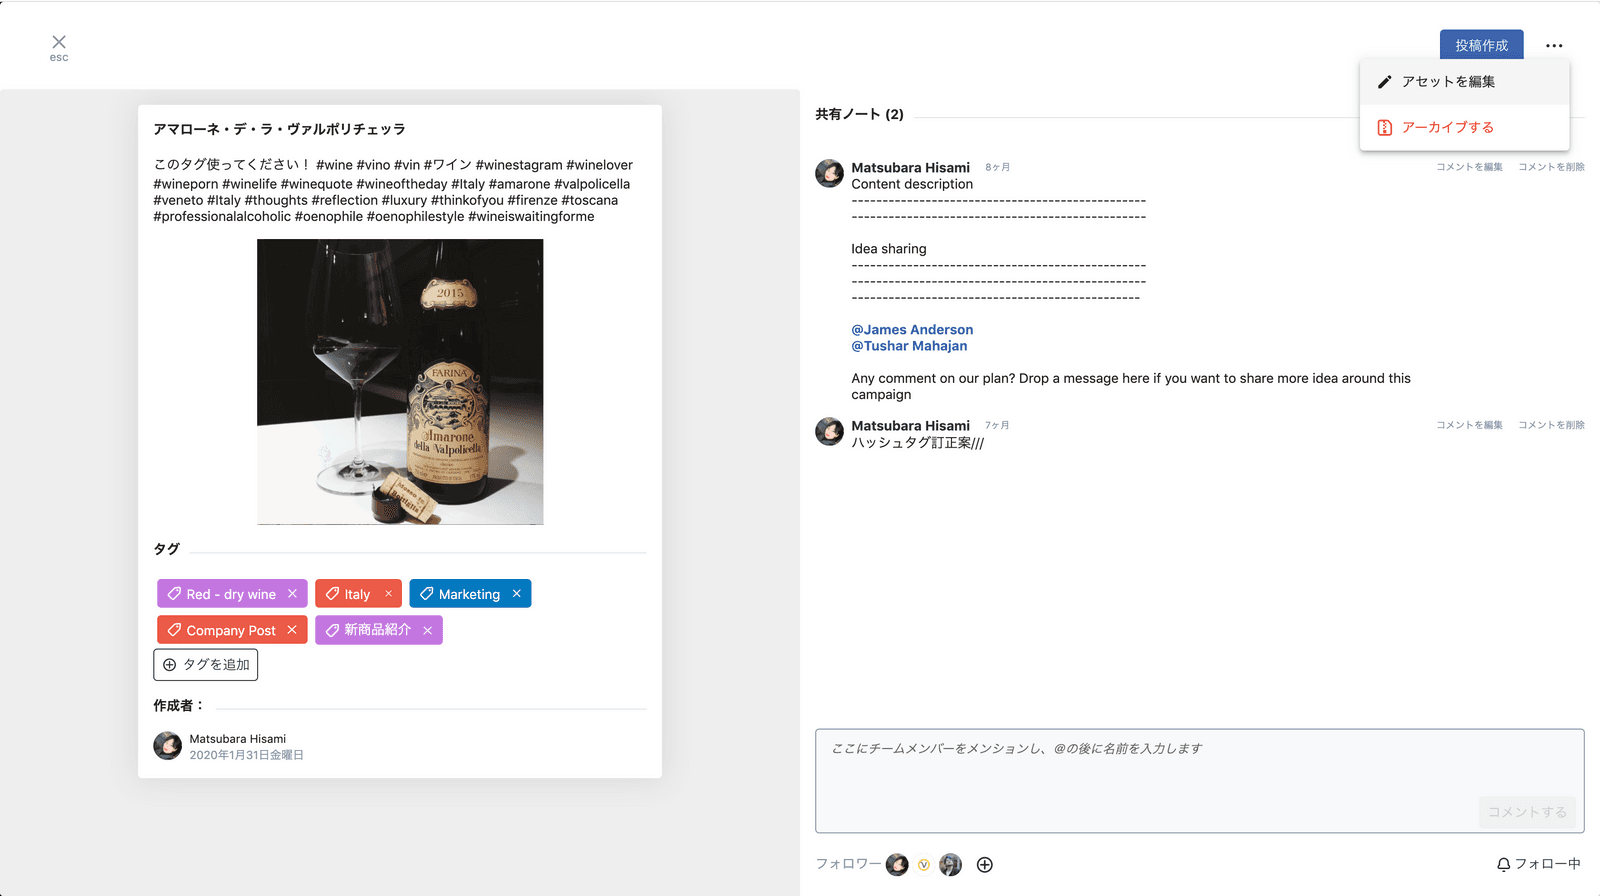This screenshot has width=1600, height=896.
Task: Add a follower with the plus icon
Action: pyautogui.click(x=985, y=865)
